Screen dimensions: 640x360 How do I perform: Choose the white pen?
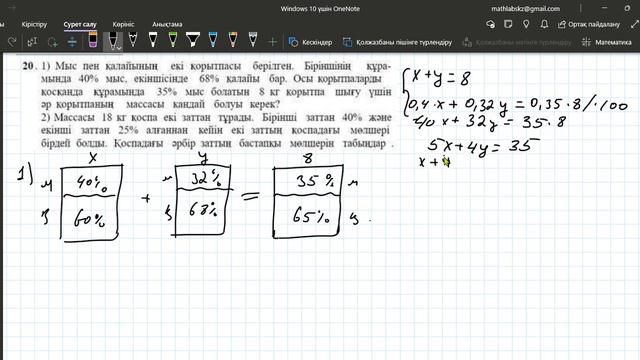click(x=153, y=40)
